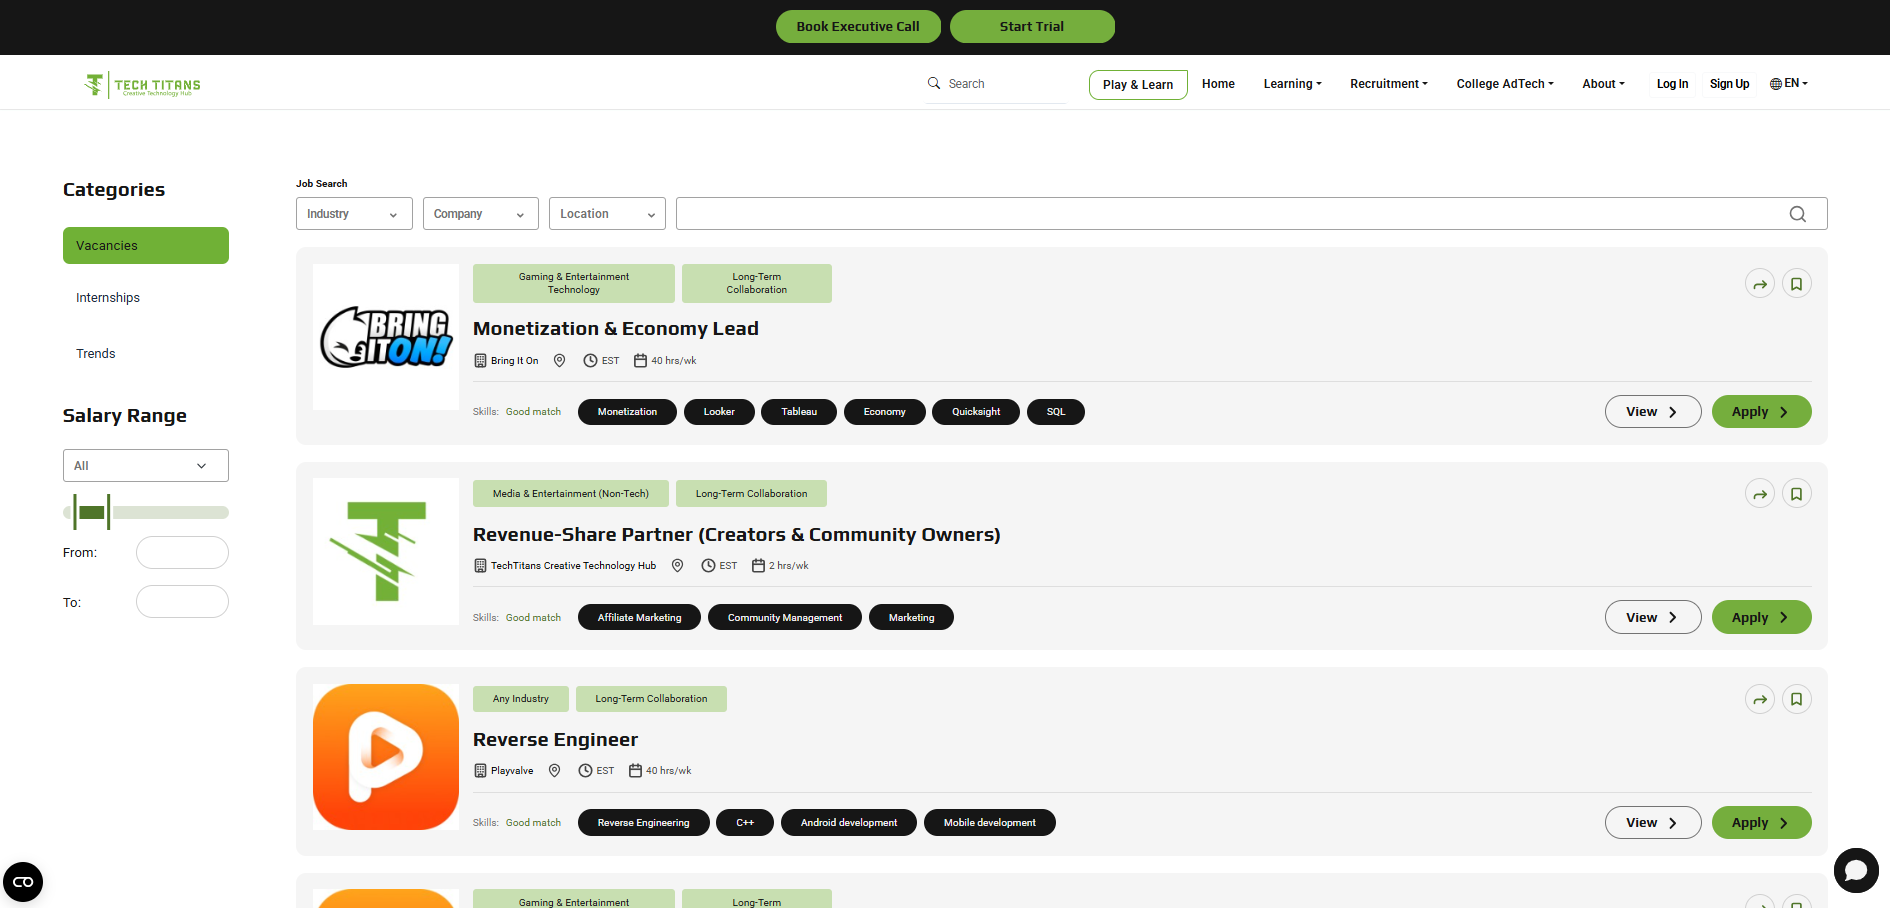Bookmark the Monetization & Economy Lead job
Viewport: 1890px width, 908px height.
1796,283
